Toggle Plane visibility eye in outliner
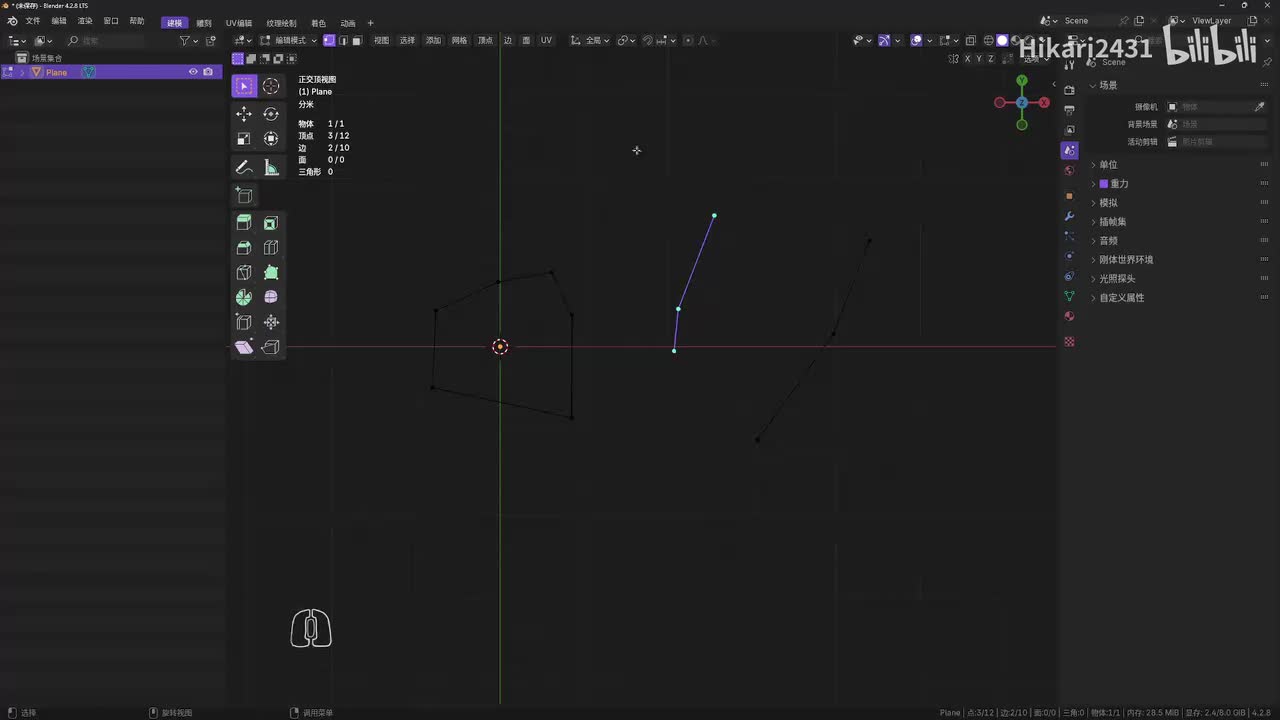1280x720 pixels. point(193,72)
